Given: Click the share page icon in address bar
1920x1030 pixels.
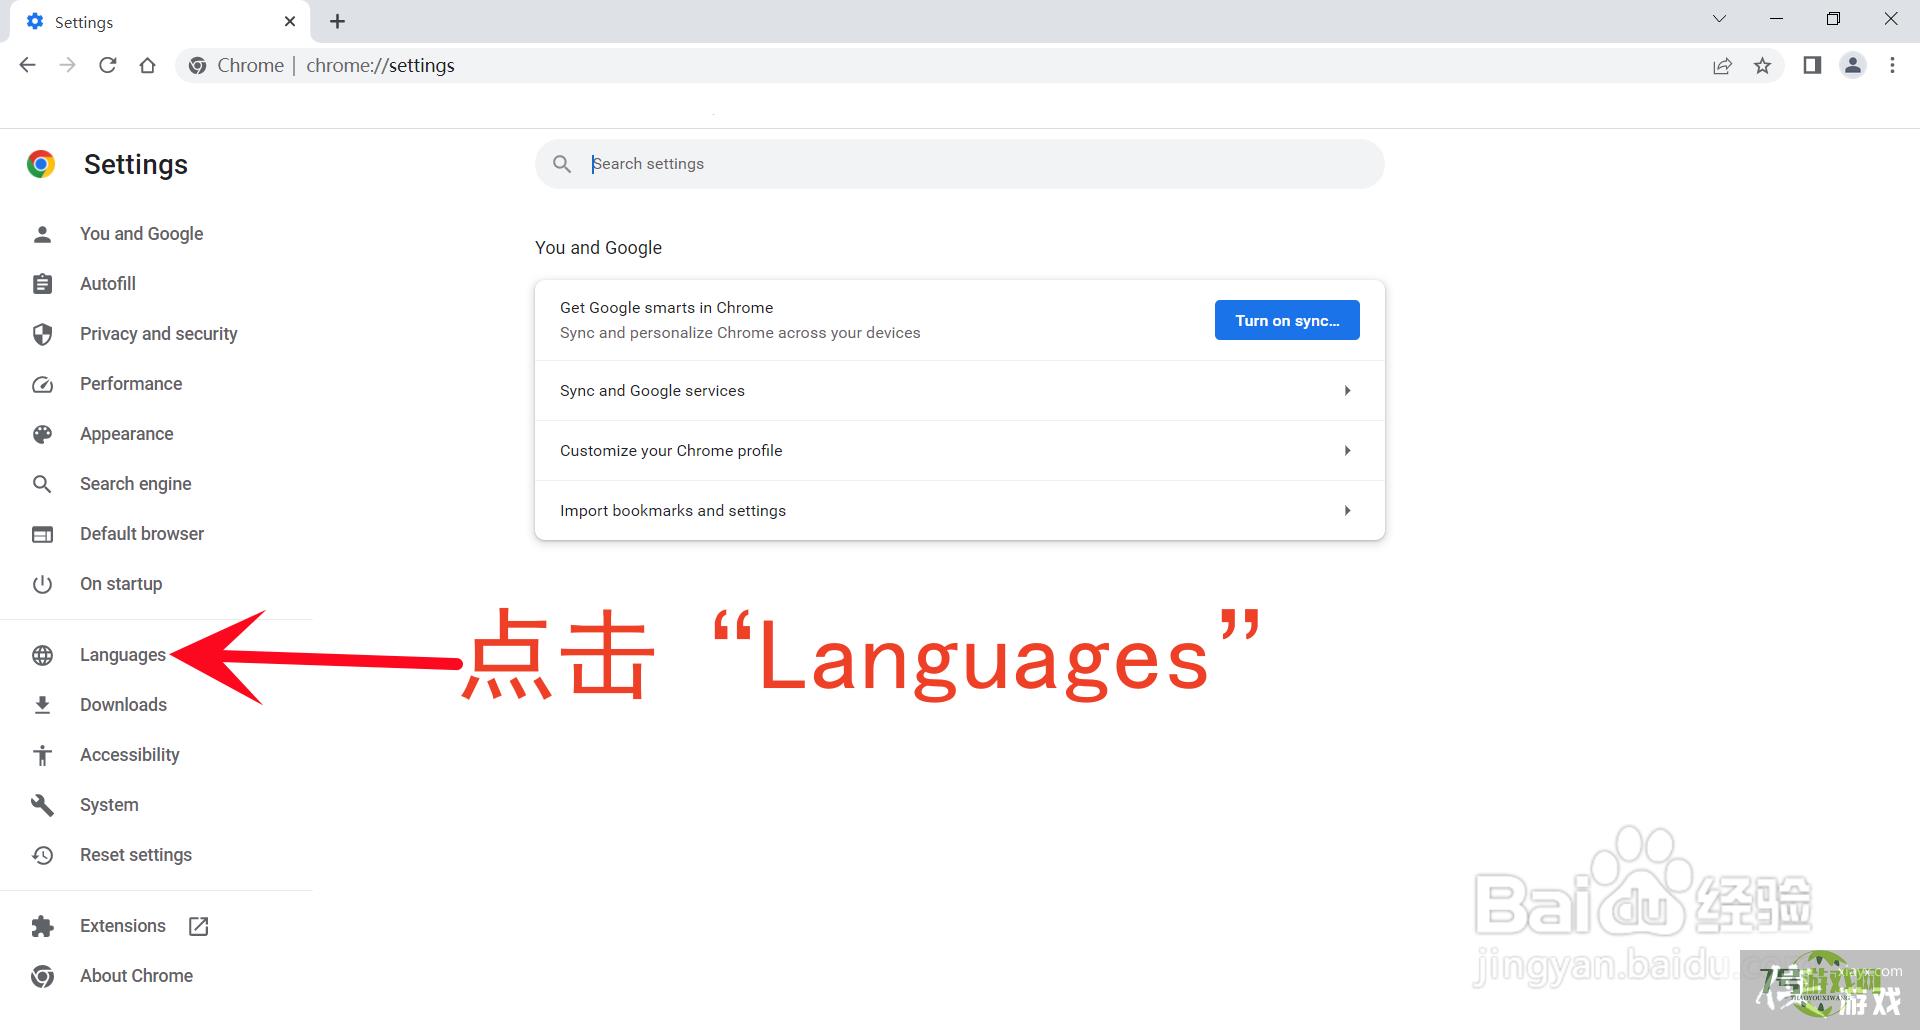Looking at the screenshot, I should pos(1722,66).
